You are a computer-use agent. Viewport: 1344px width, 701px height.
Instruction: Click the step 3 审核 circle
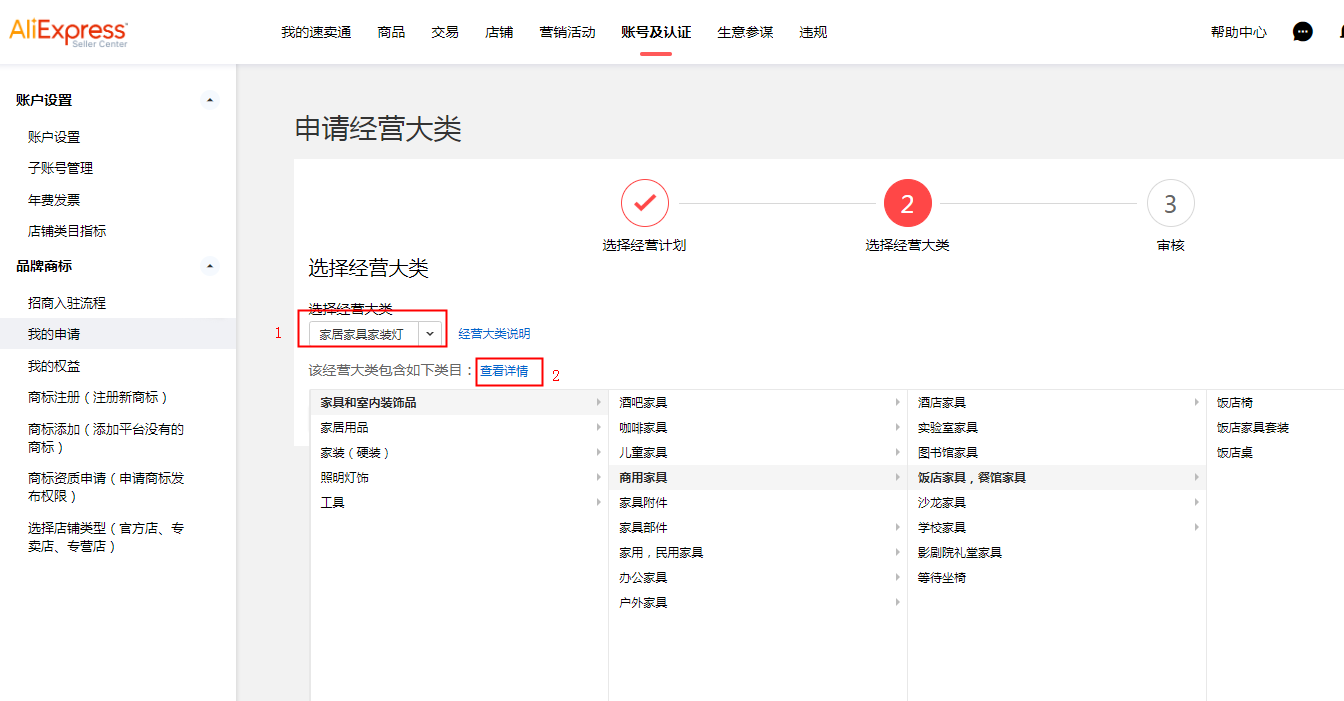[1170, 204]
